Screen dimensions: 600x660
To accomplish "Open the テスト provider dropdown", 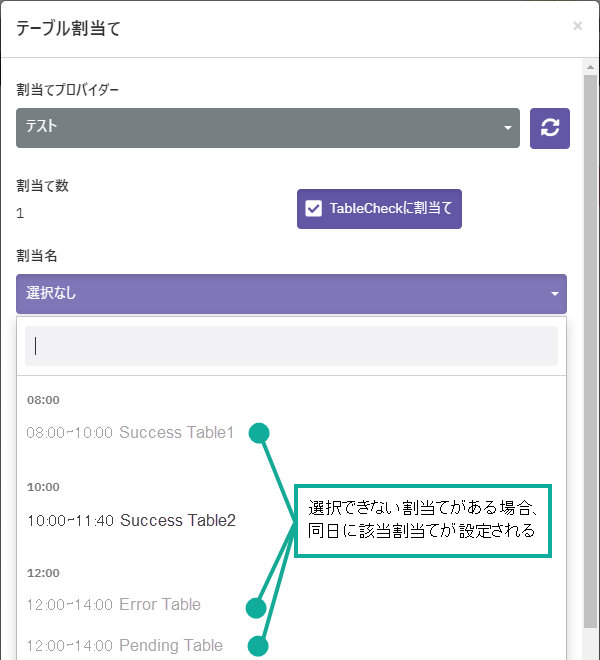I will click(x=267, y=128).
